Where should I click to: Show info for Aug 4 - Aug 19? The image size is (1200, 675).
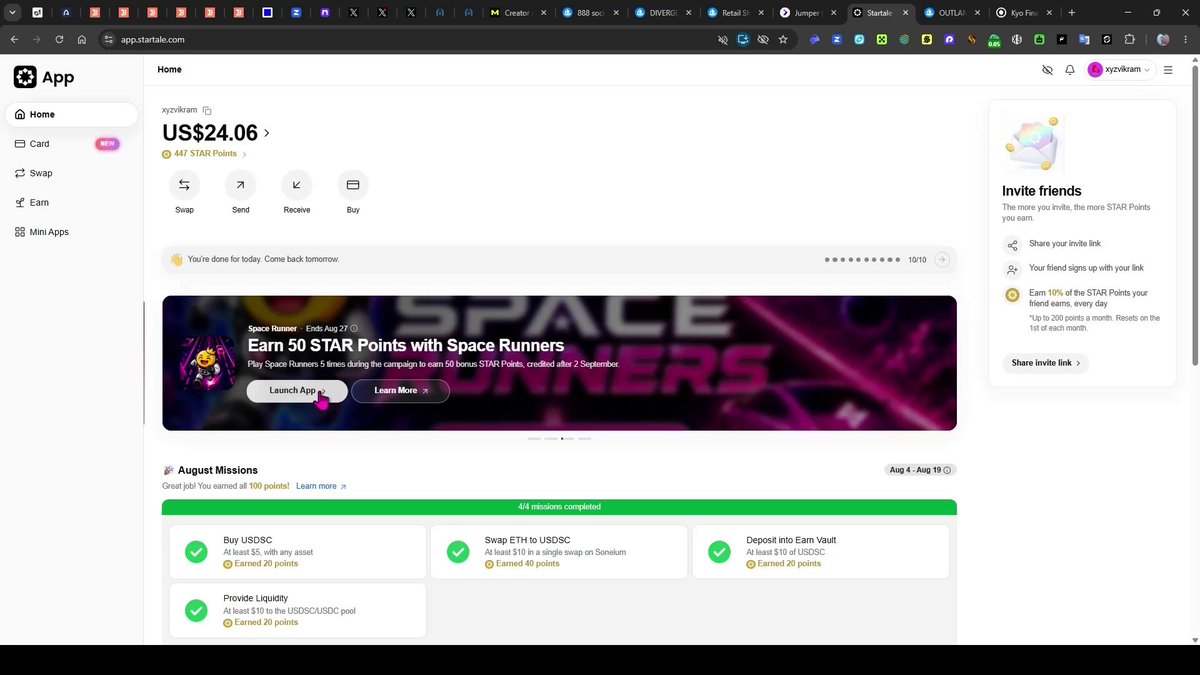tap(947, 470)
